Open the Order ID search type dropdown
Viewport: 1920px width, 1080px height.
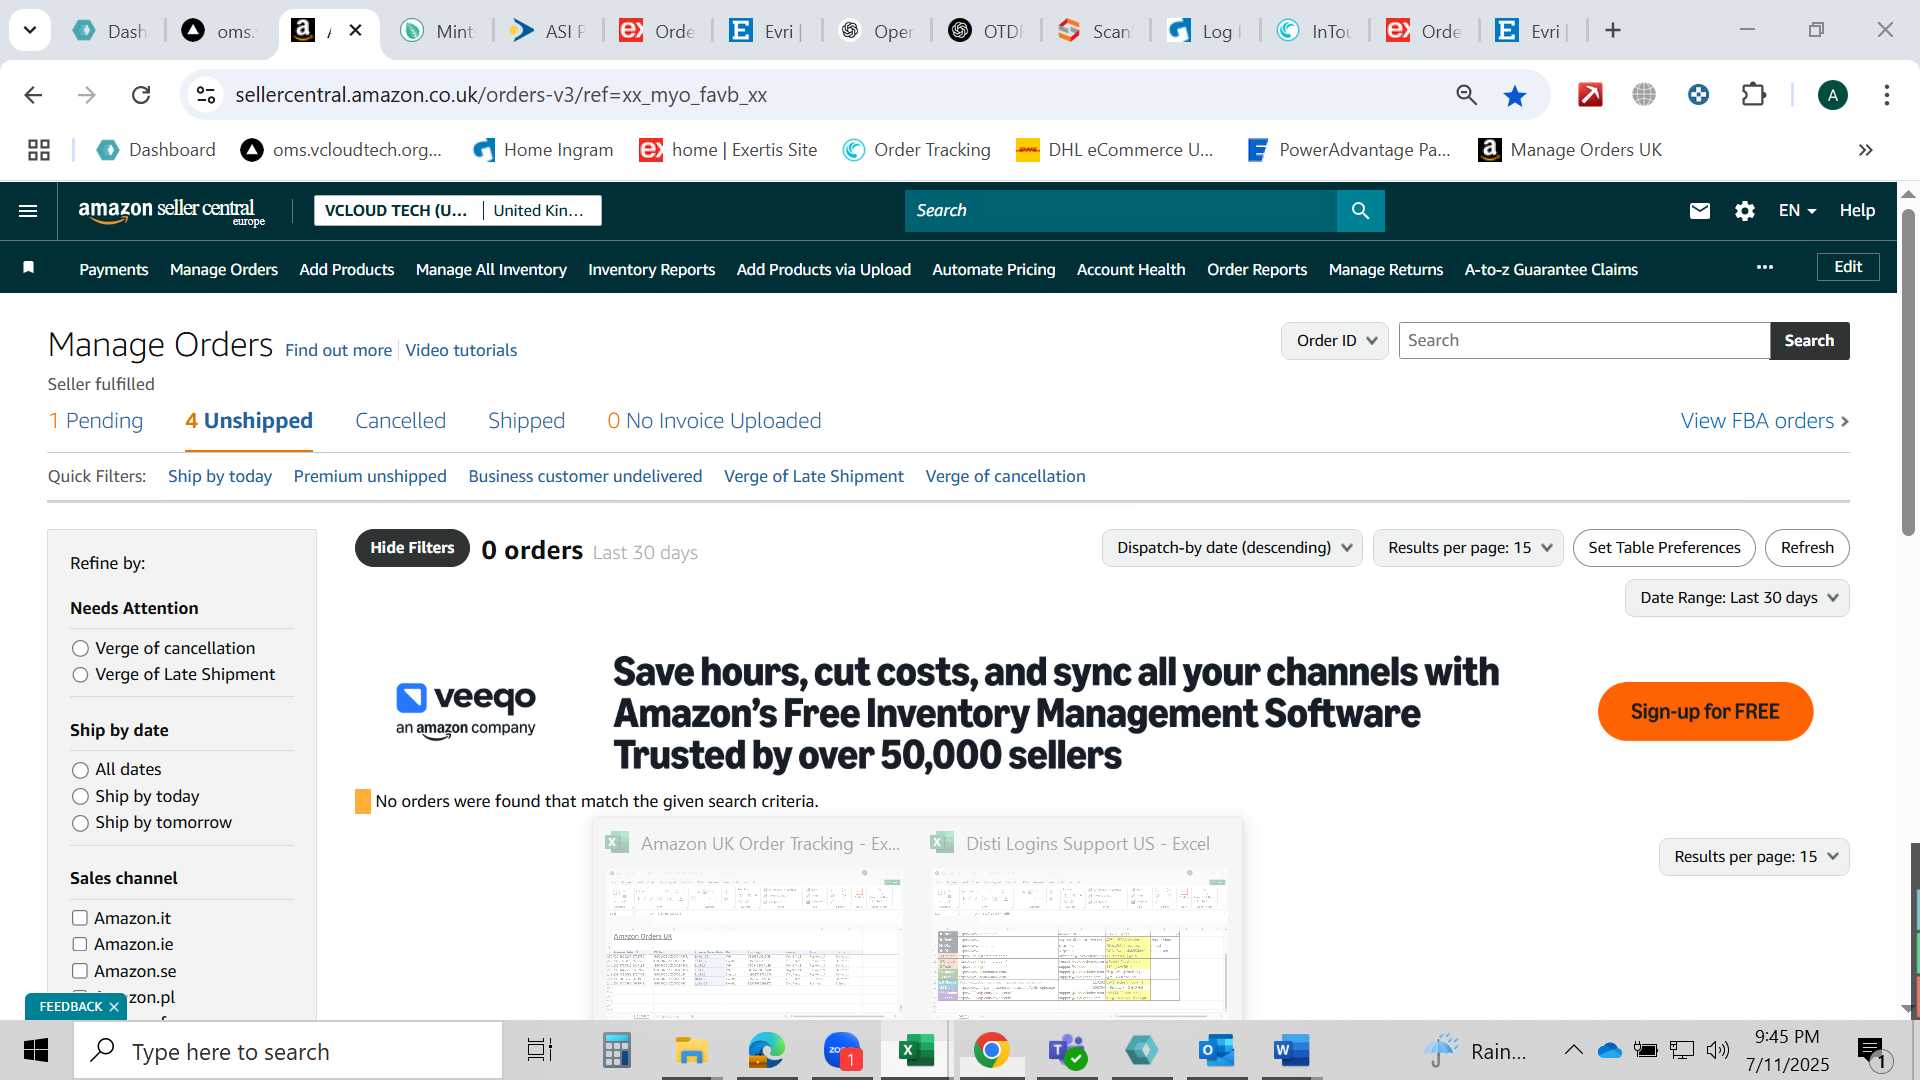[x=1334, y=340]
